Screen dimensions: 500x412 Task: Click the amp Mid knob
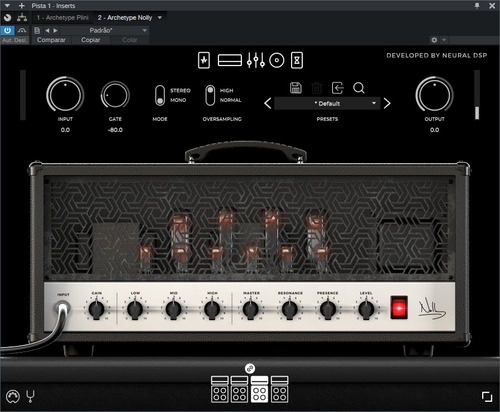click(173, 309)
